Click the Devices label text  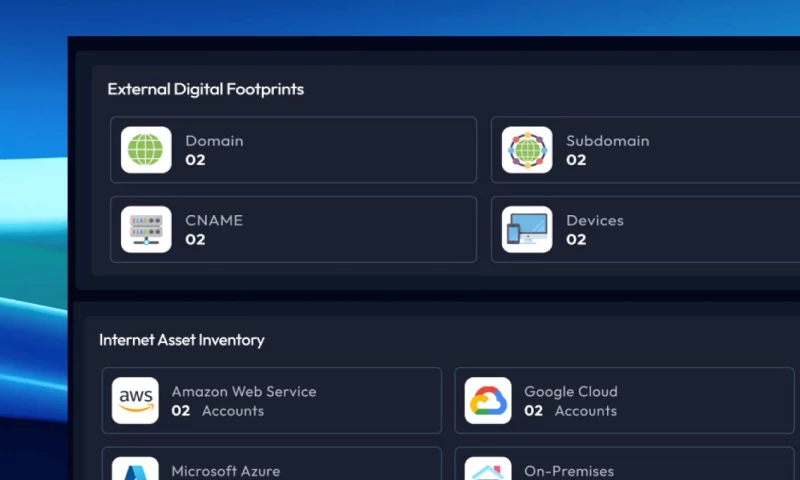(x=595, y=220)
